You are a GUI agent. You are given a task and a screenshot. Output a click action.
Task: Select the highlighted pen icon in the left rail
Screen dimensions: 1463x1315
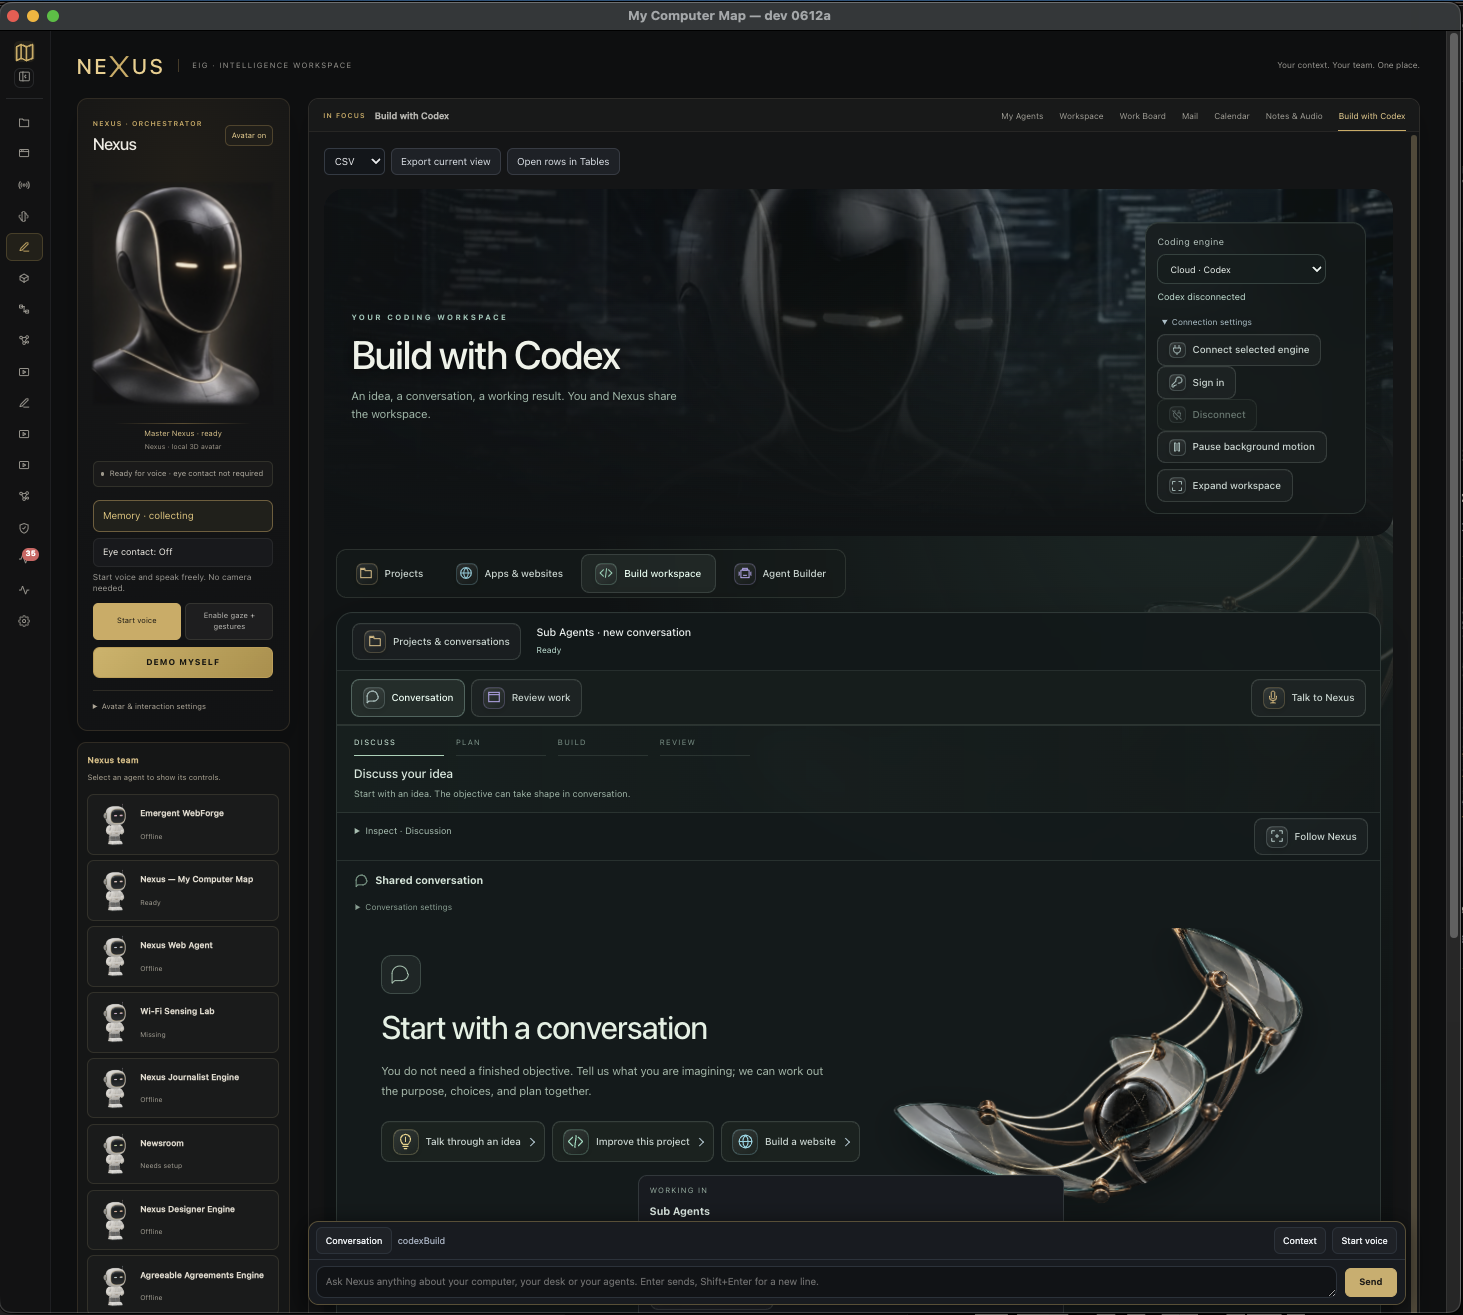pos(24,247)
